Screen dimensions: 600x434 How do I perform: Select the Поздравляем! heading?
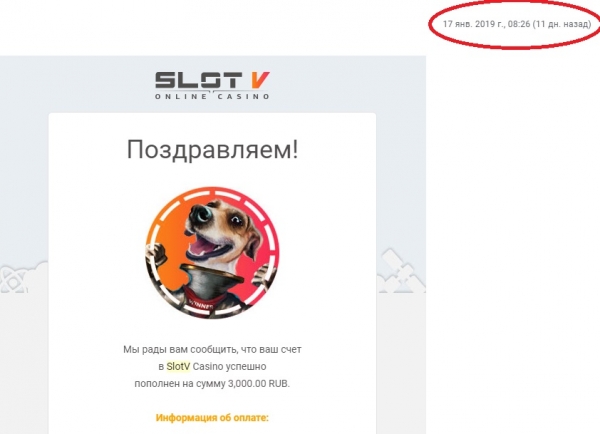(x=212, y=150)
